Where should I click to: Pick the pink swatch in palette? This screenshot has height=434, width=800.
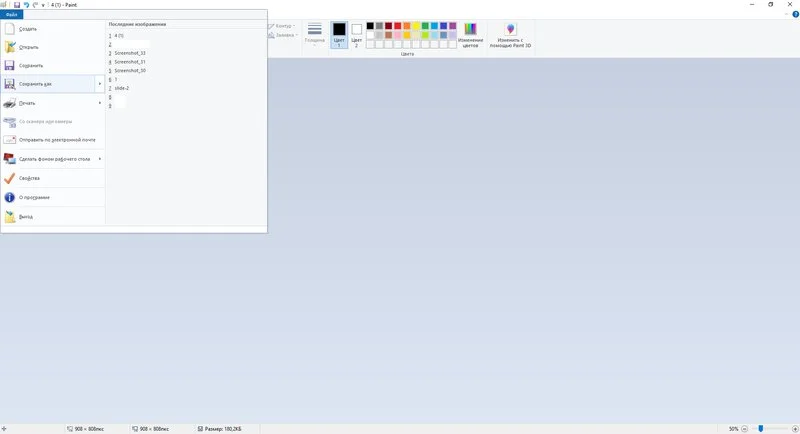pyautogui.click(x=397, y=35)
